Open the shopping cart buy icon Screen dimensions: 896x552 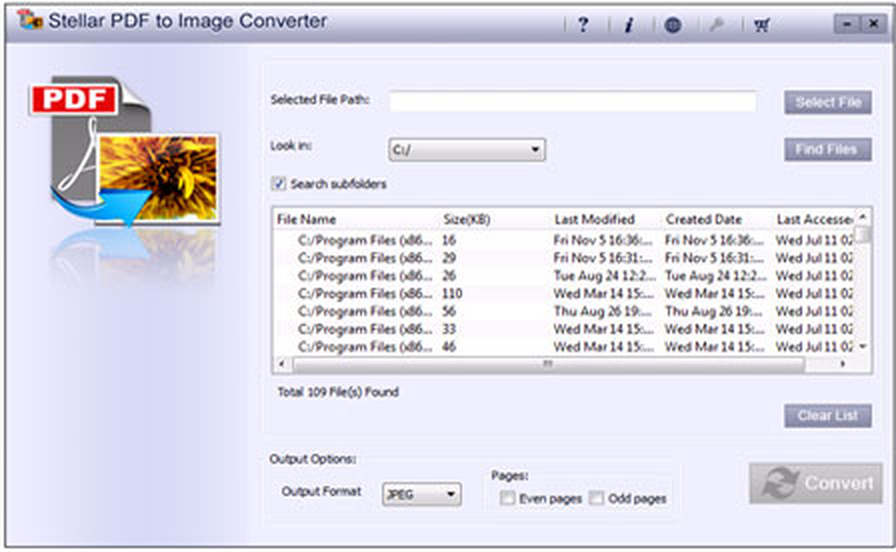[x=761, y=25]
